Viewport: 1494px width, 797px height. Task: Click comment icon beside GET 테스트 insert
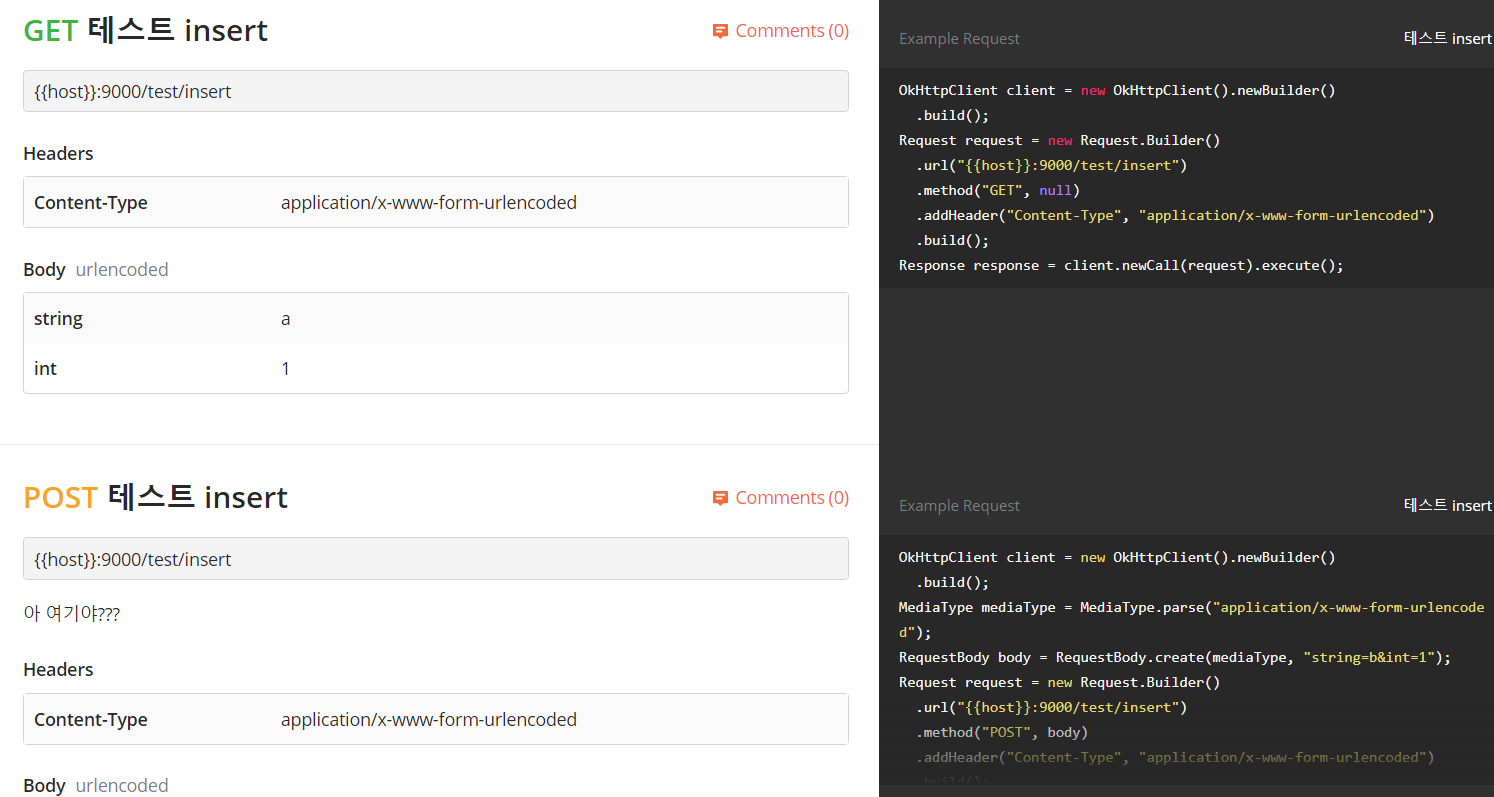tap(720, 32)
